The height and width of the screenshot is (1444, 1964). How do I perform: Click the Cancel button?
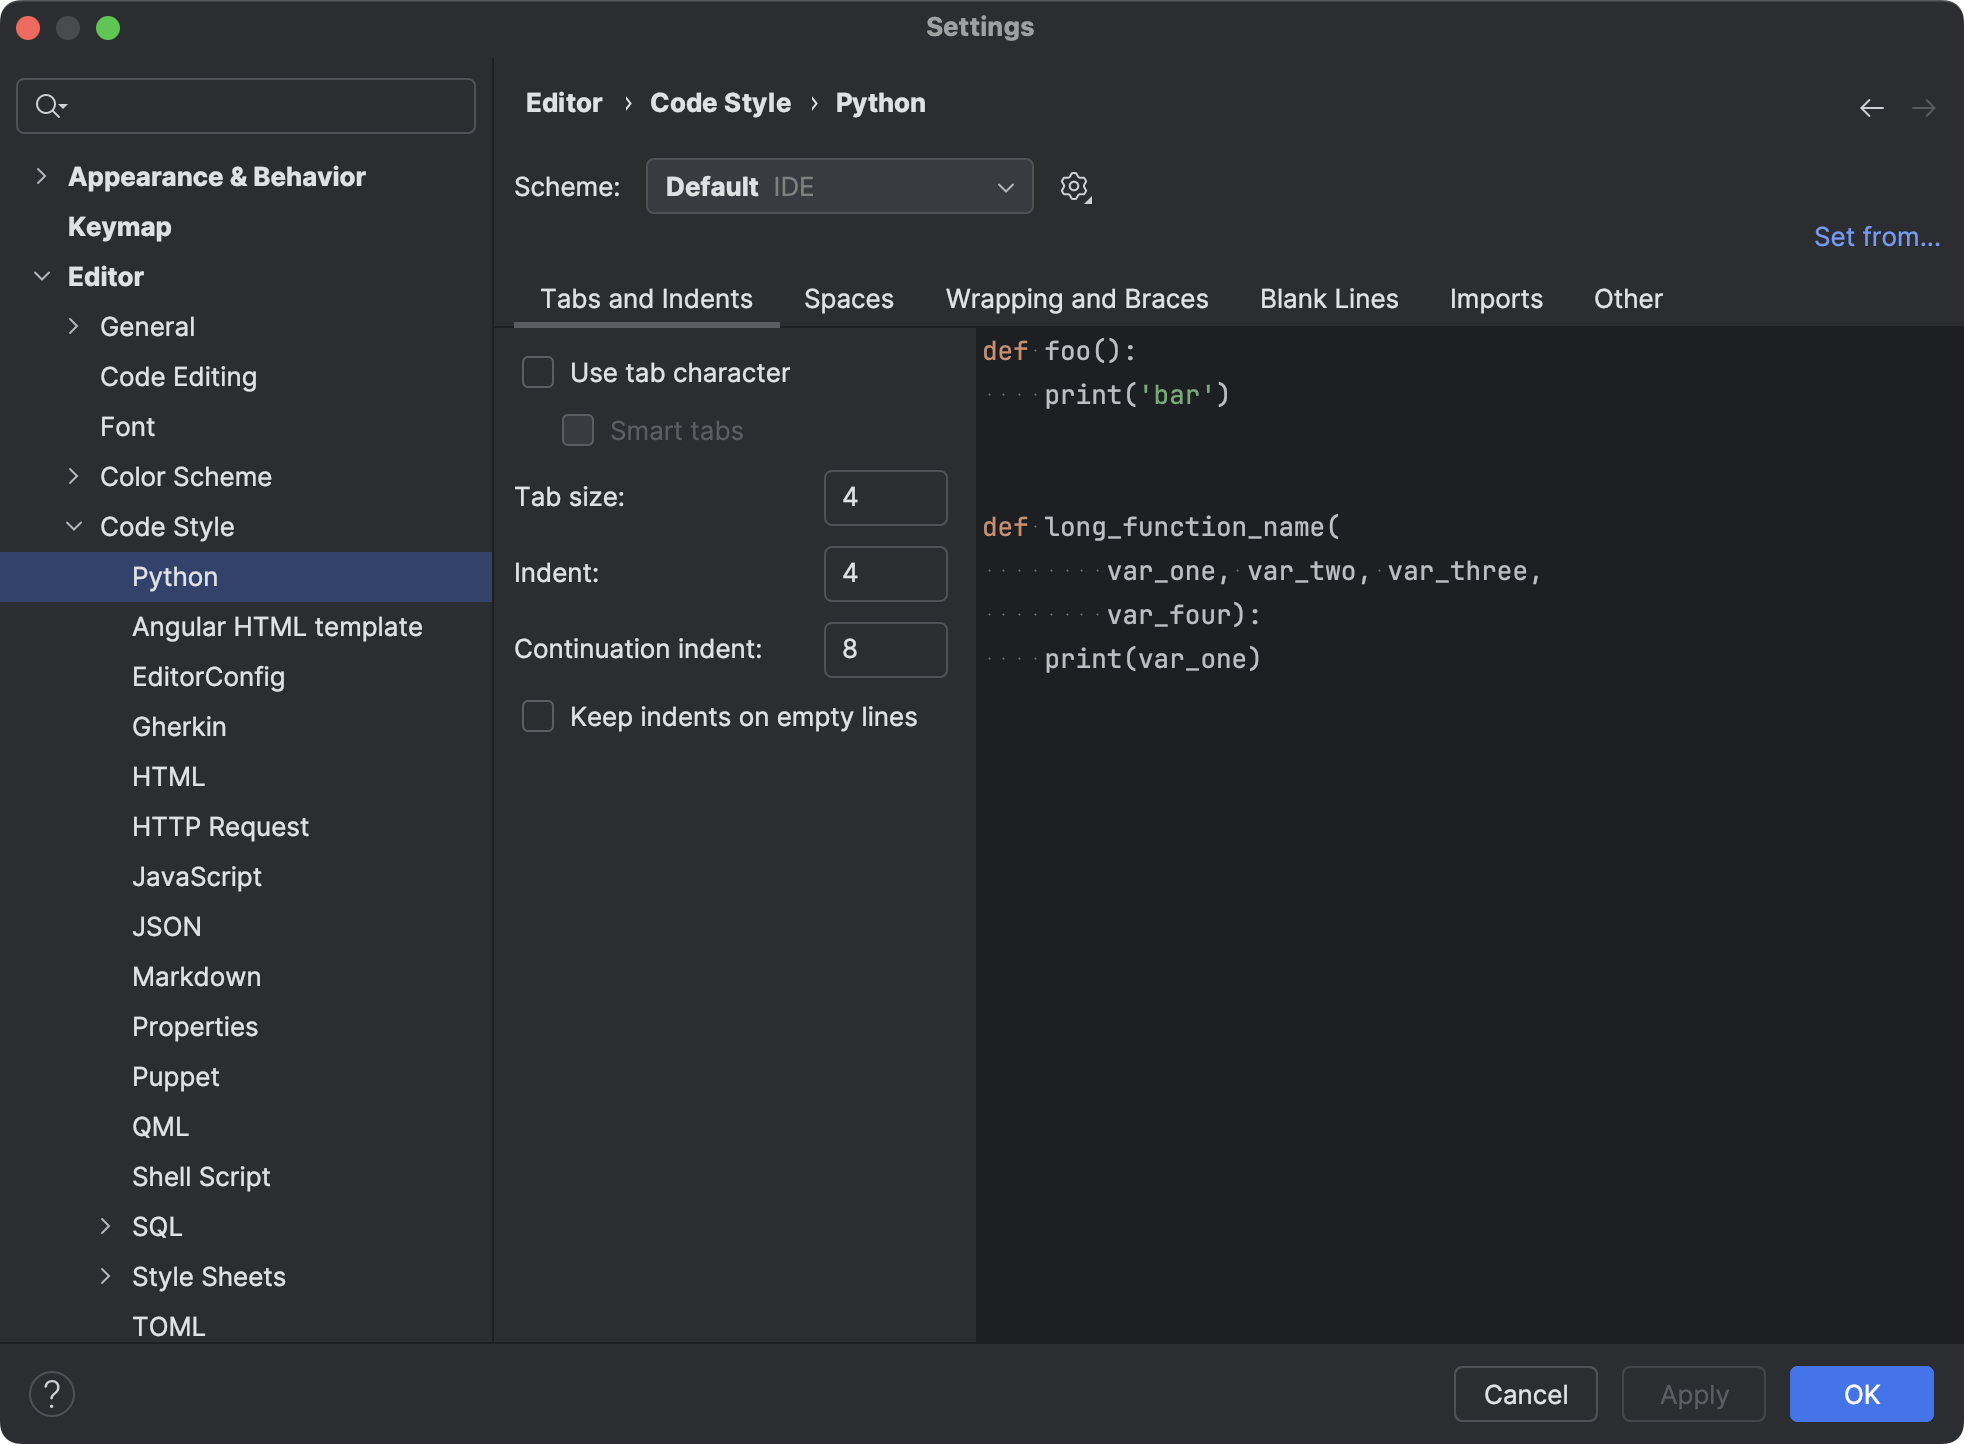1525,1394
